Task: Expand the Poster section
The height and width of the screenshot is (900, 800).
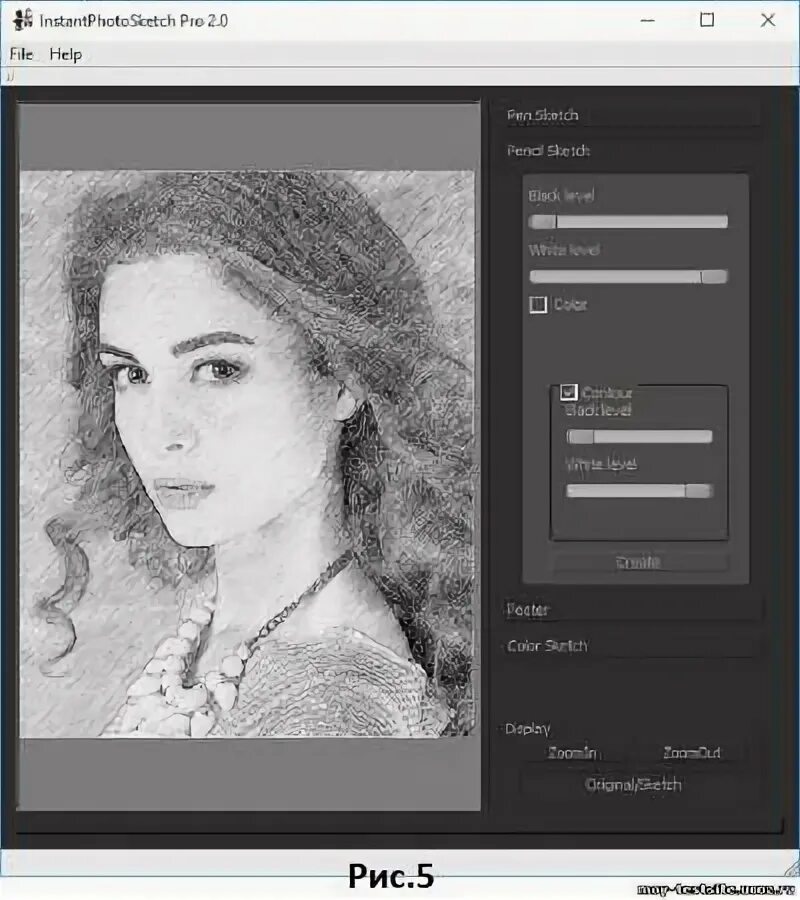Action: click(631, 609)
